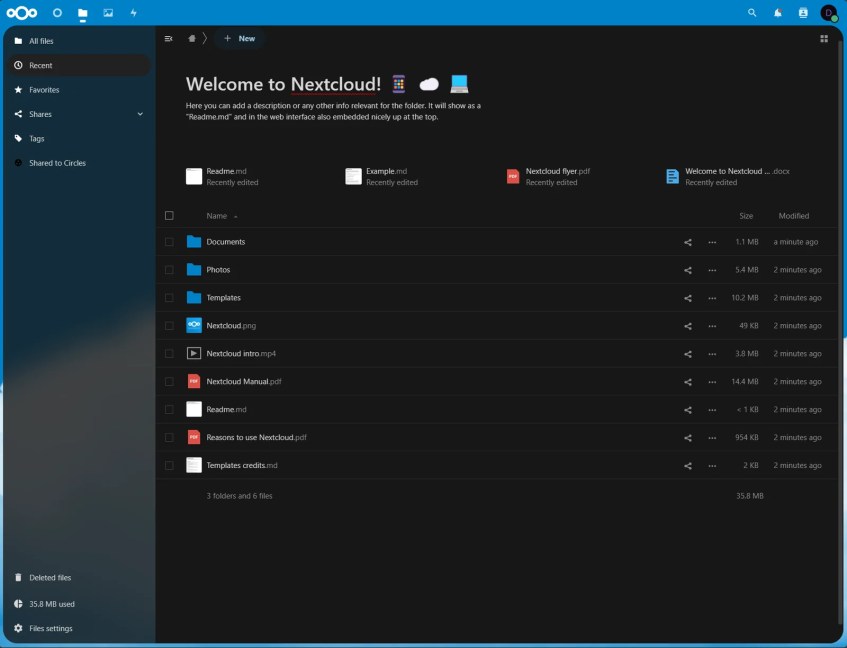Image resolution: width=847 pixels, height=648 pixels.
Task: Open Deleted files
Action: click(79, 577)
